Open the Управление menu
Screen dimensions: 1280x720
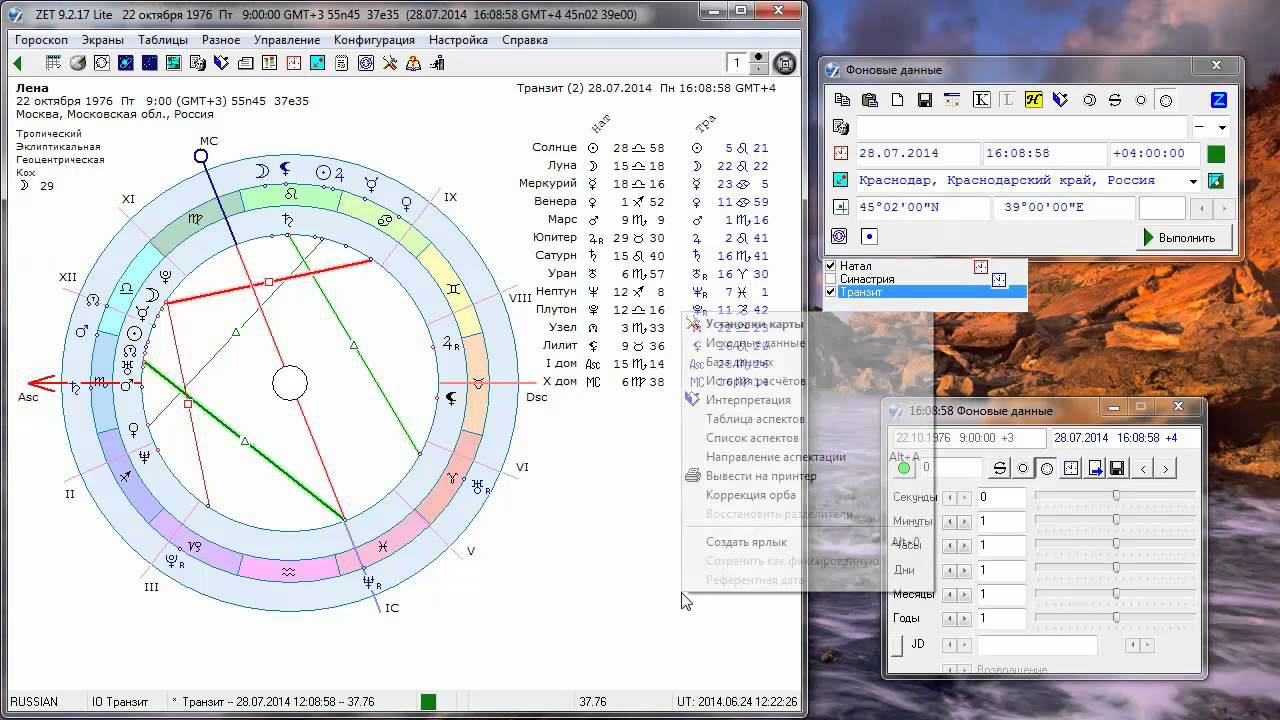(x=287, y=40)
